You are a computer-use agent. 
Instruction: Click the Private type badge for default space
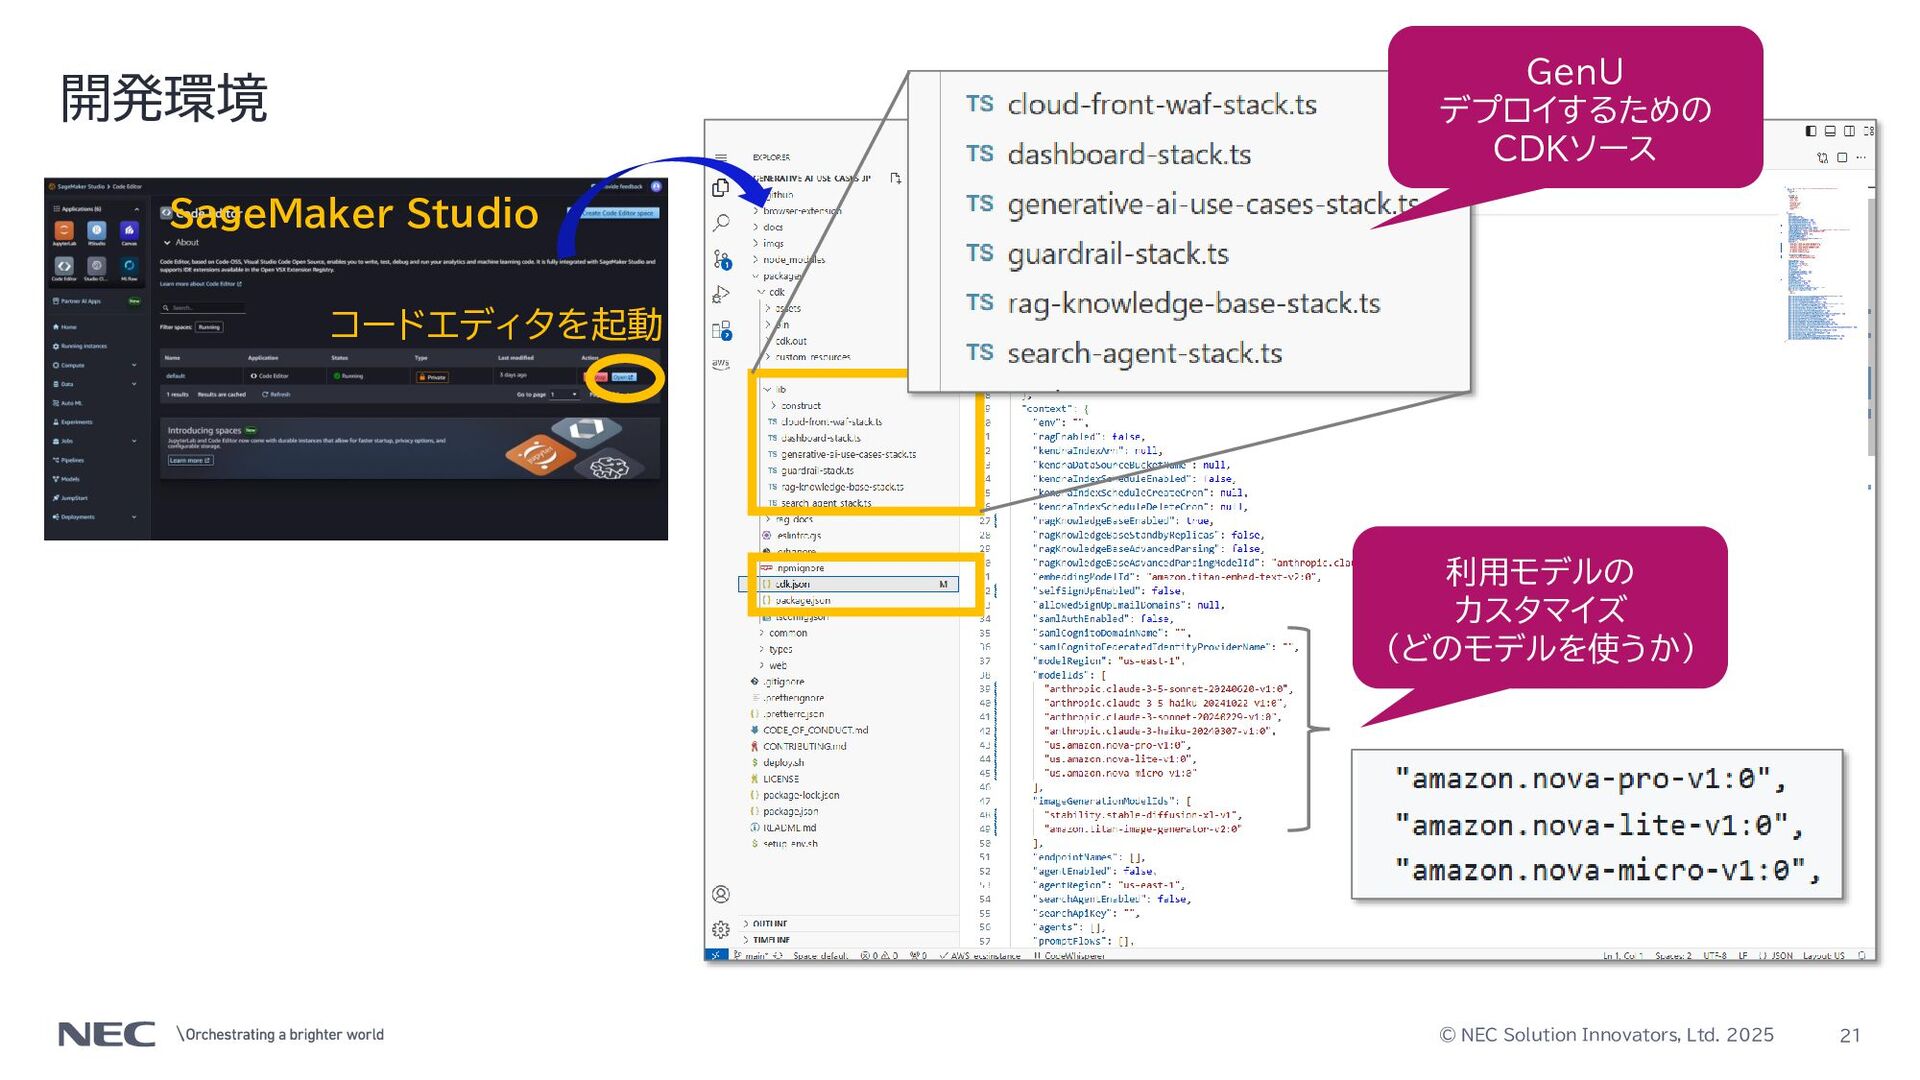coord(433,377)
